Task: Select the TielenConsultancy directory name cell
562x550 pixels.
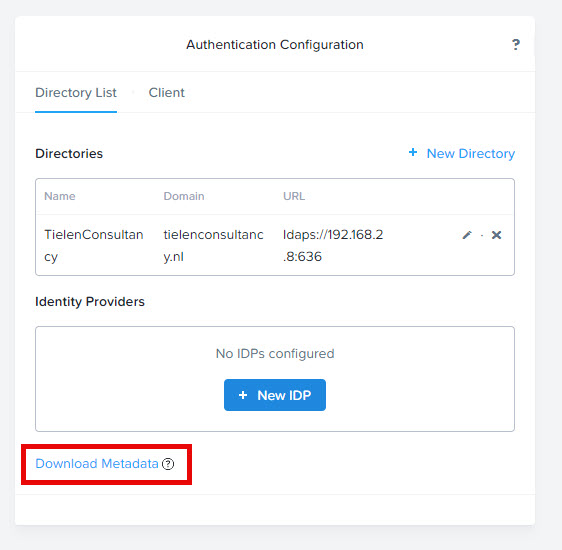Action: (94, 245)
